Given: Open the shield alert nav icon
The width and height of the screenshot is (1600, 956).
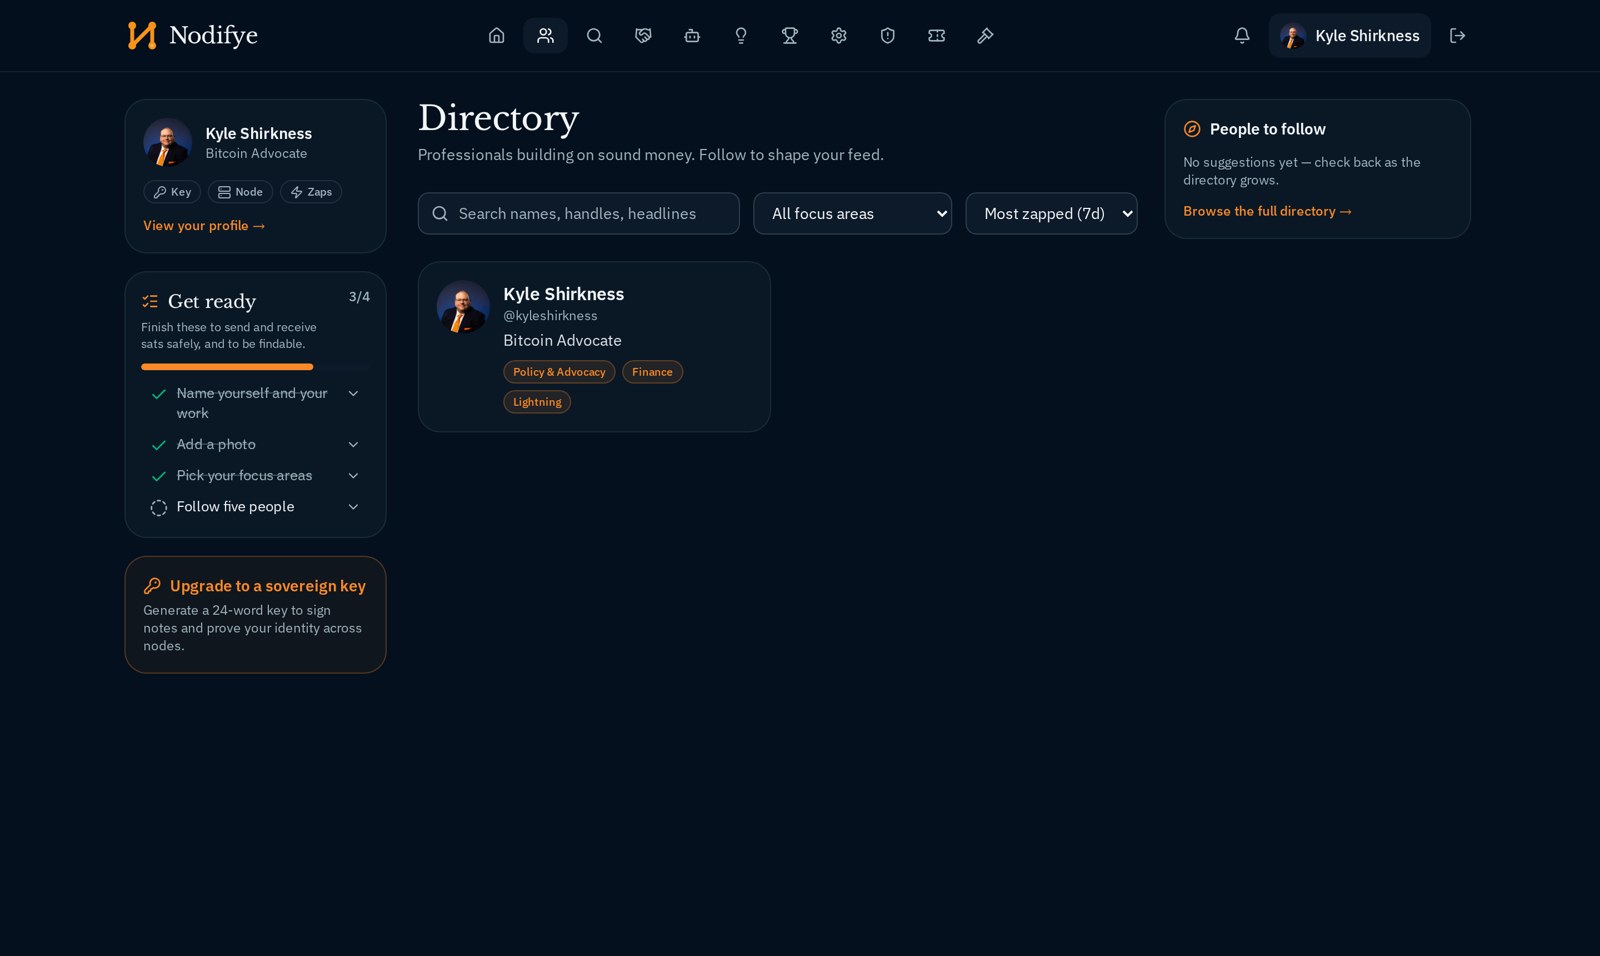Looking at the screenshot, I should 888,36.
